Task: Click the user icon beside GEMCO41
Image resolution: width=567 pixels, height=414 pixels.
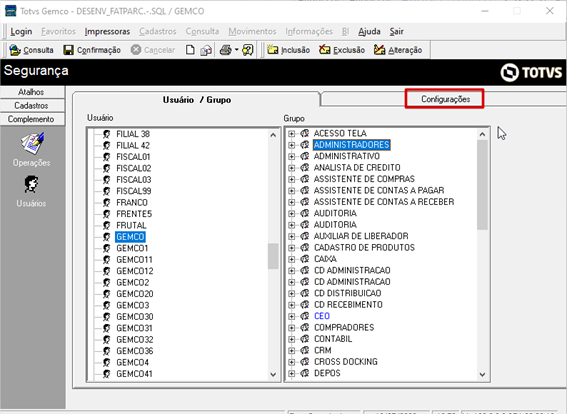Action: (x=107, y=374)
